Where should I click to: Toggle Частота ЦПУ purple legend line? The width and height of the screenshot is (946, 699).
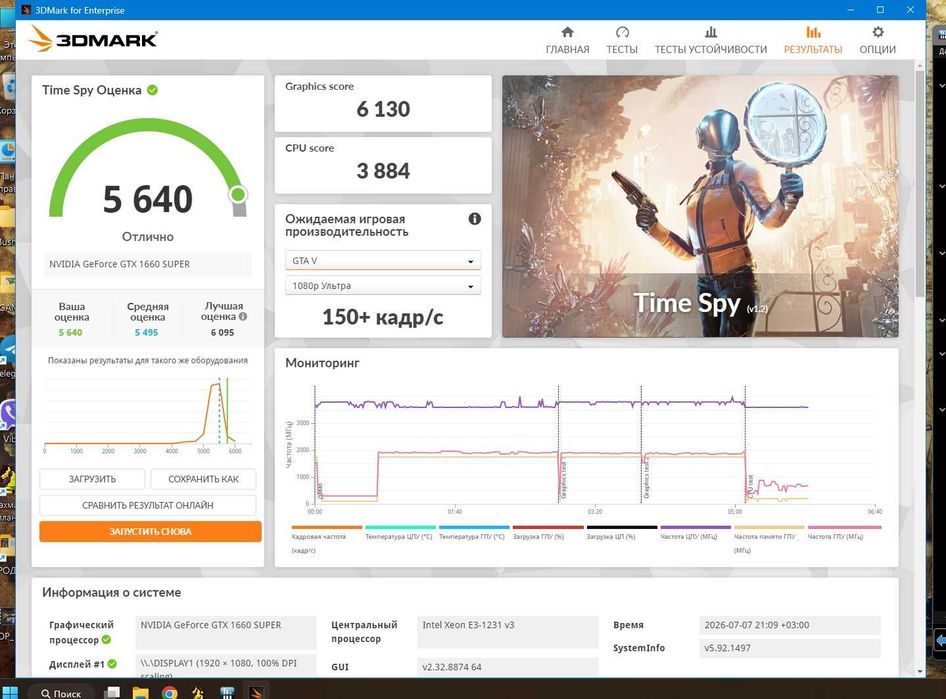coord(695,527)
